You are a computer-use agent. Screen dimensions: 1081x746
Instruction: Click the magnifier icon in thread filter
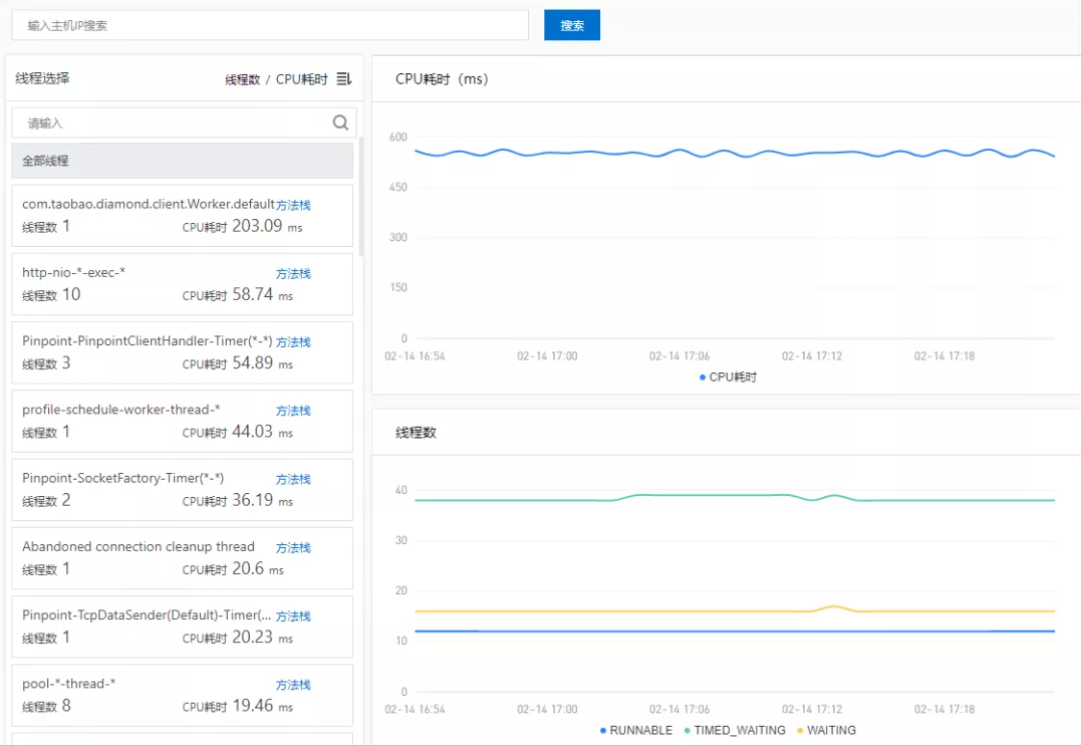(x=341, y=123)
